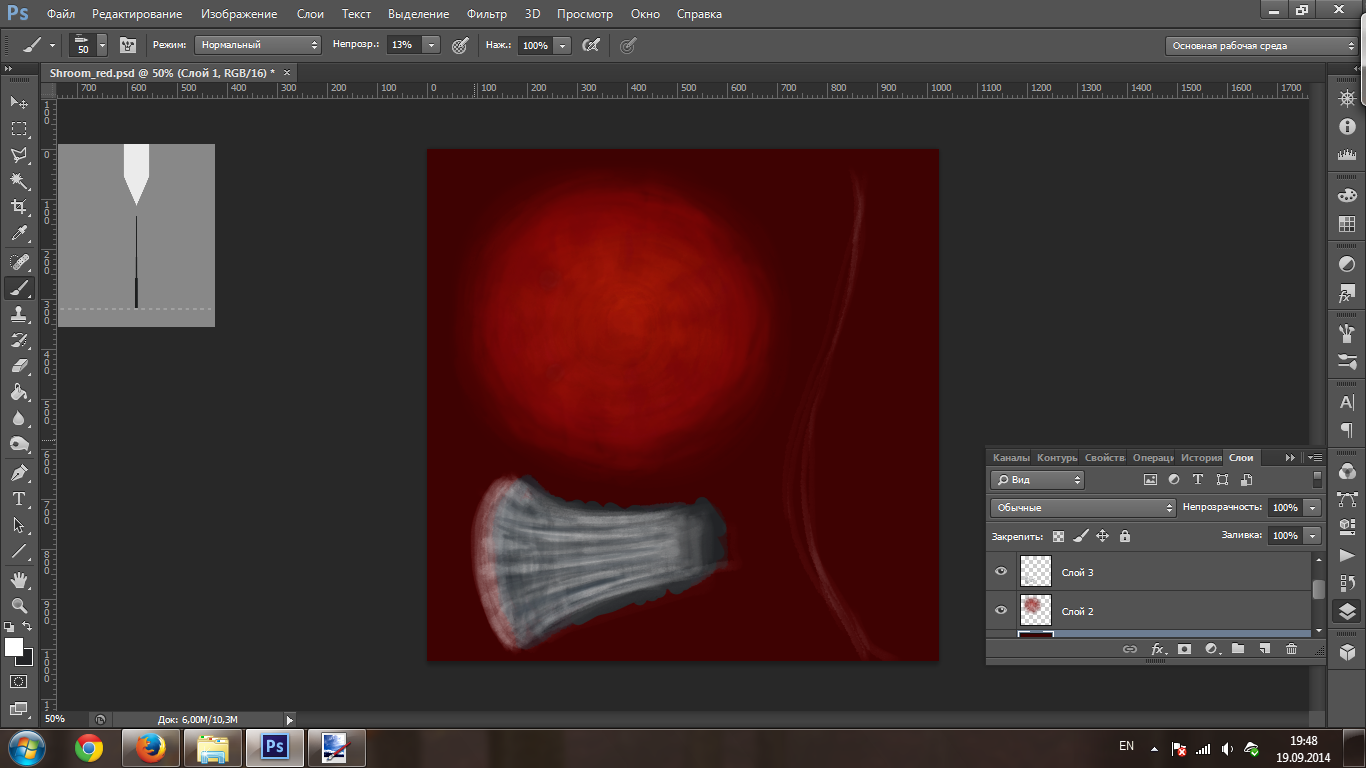Image resolution: width=1366 pixels, height=768 pixels.
Task: Toggle visibility of Слой 2
Action: (1001, 610)
